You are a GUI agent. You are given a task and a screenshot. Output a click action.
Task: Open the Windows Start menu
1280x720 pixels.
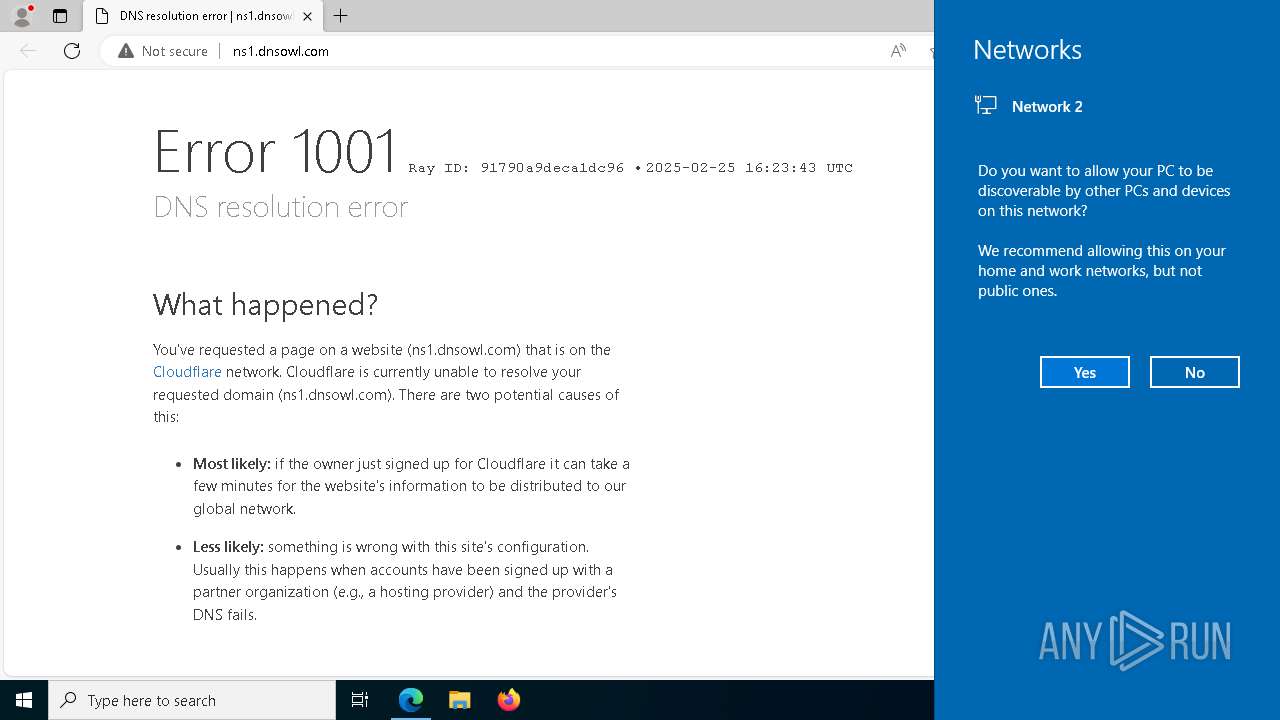pyautogui.click(x=24, y=700)
